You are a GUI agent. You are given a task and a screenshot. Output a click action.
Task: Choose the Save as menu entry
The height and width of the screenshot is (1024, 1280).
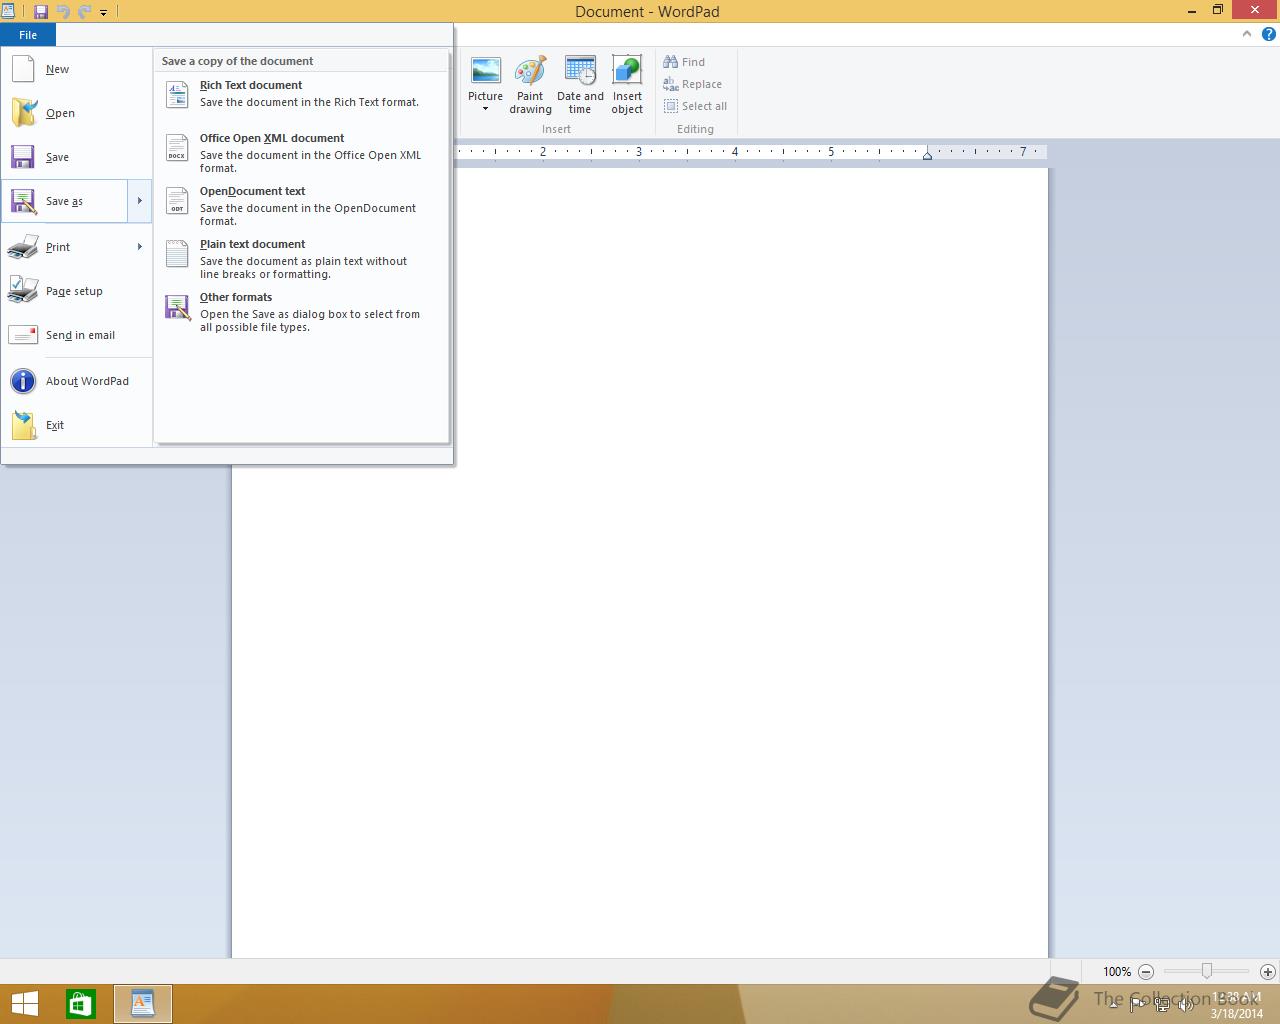(x=64, y=201)
